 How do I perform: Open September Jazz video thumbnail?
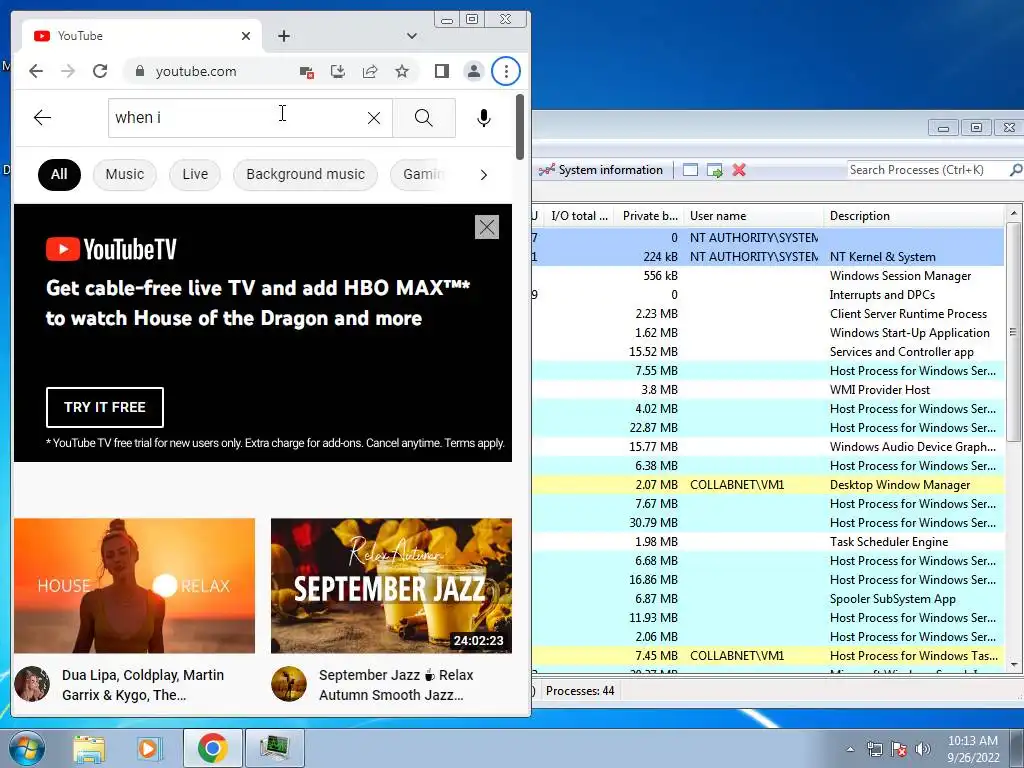391,586
